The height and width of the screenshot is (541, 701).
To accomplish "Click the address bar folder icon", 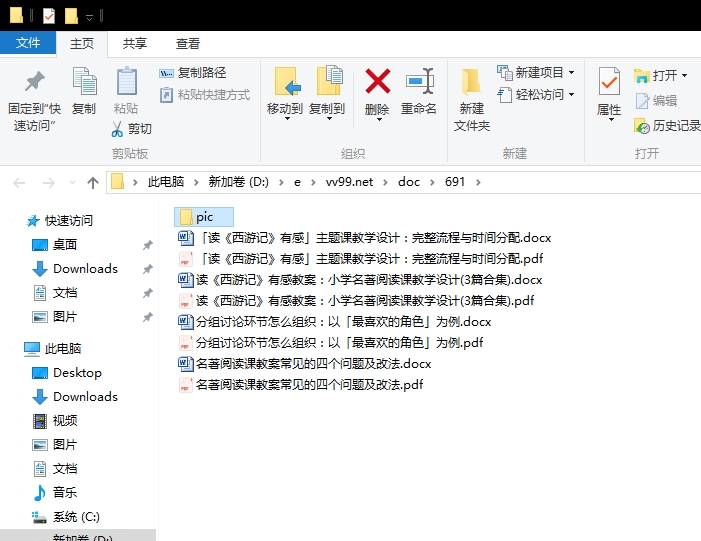I will 118,182.
